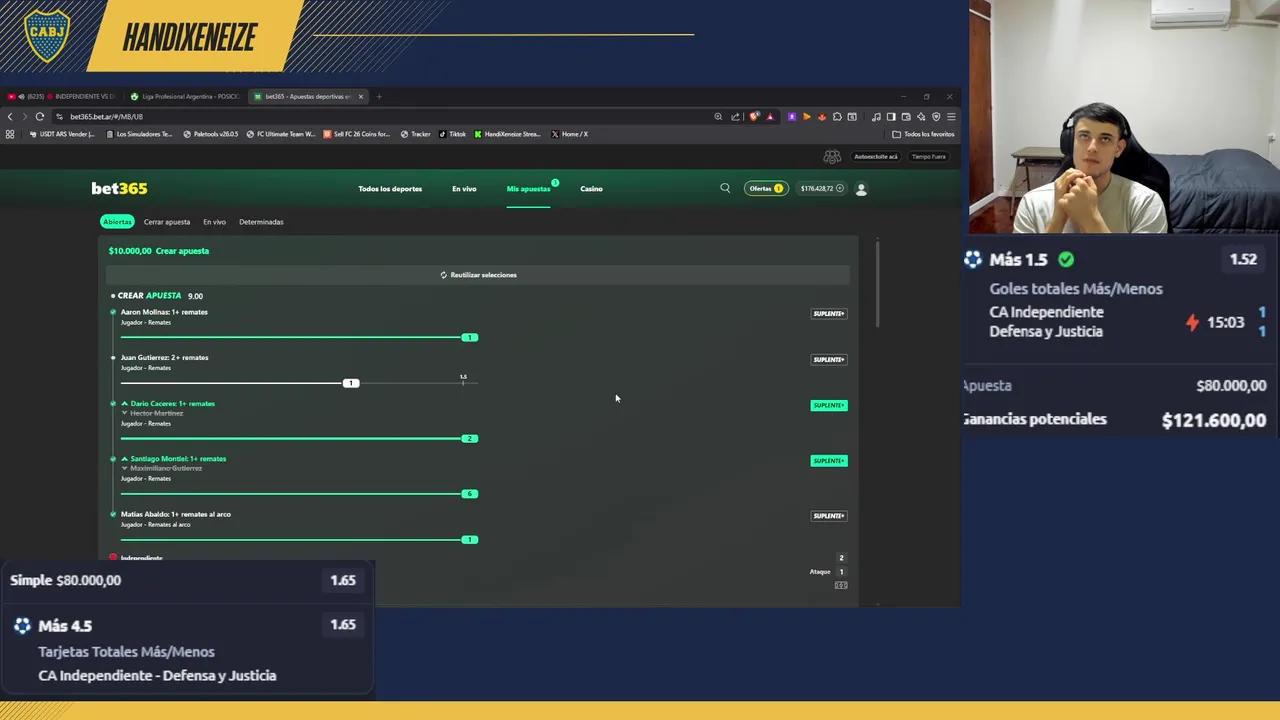Open a new browser tab
This screenshot has height=720, width=1280.
pos(379,97)
